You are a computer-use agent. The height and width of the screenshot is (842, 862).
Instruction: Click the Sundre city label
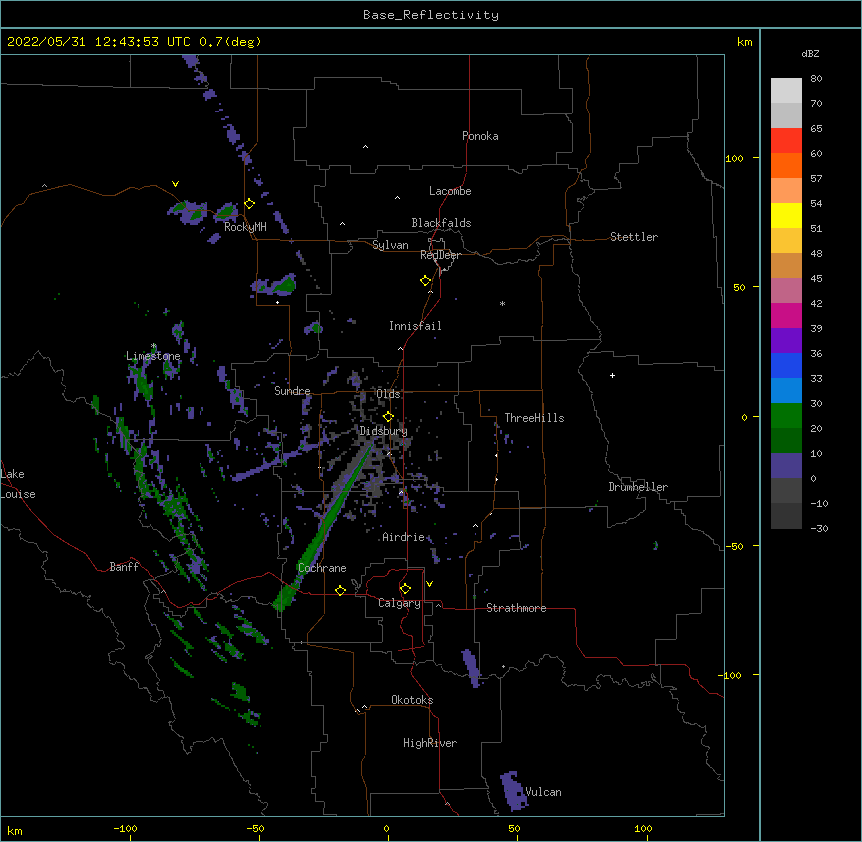[292, 391]
